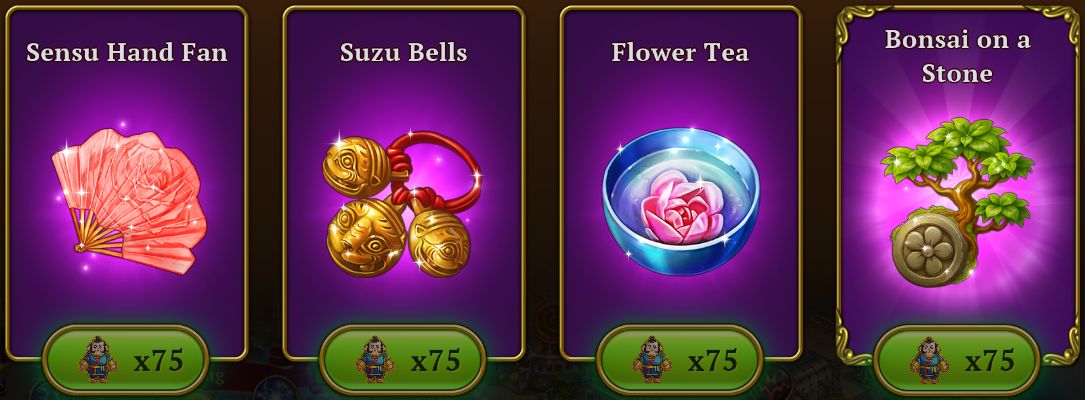
Task: Click the Suzu Bells title text
Action: pyautogui.click(x=403, y=53)
